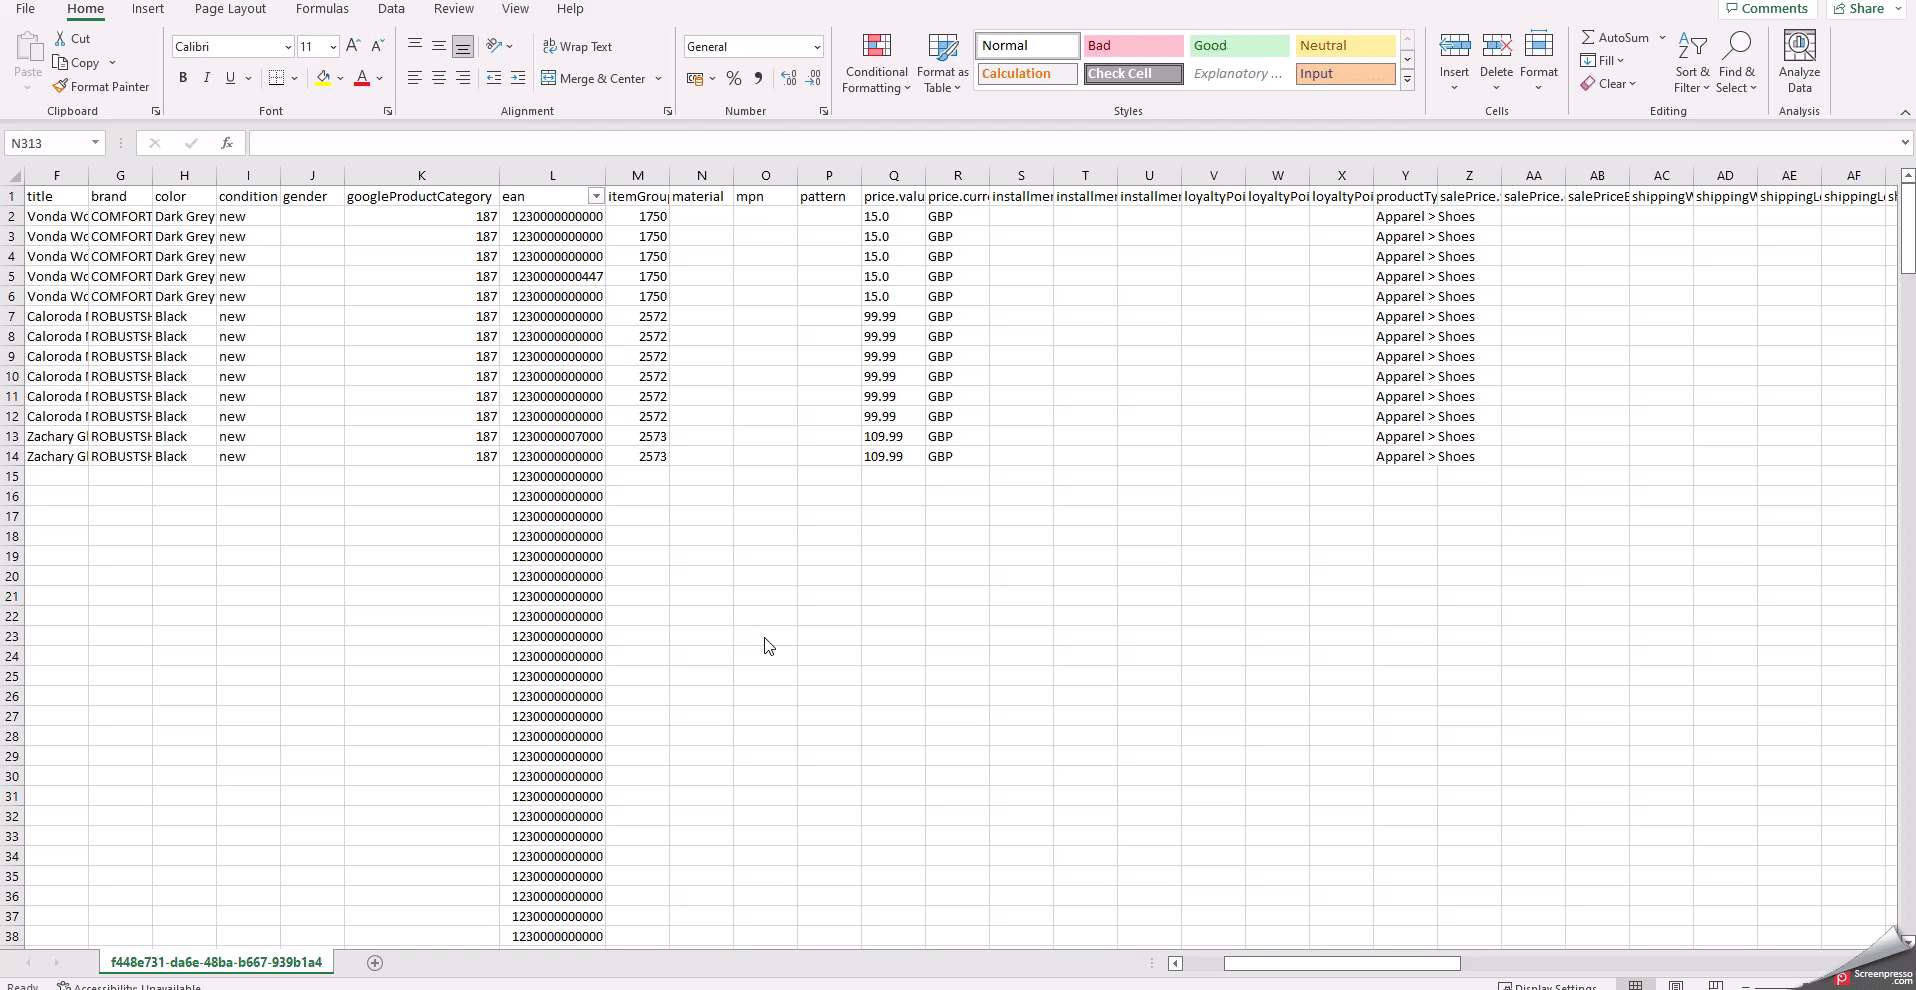Click the Analyze Data icon

pos(1799,62)
